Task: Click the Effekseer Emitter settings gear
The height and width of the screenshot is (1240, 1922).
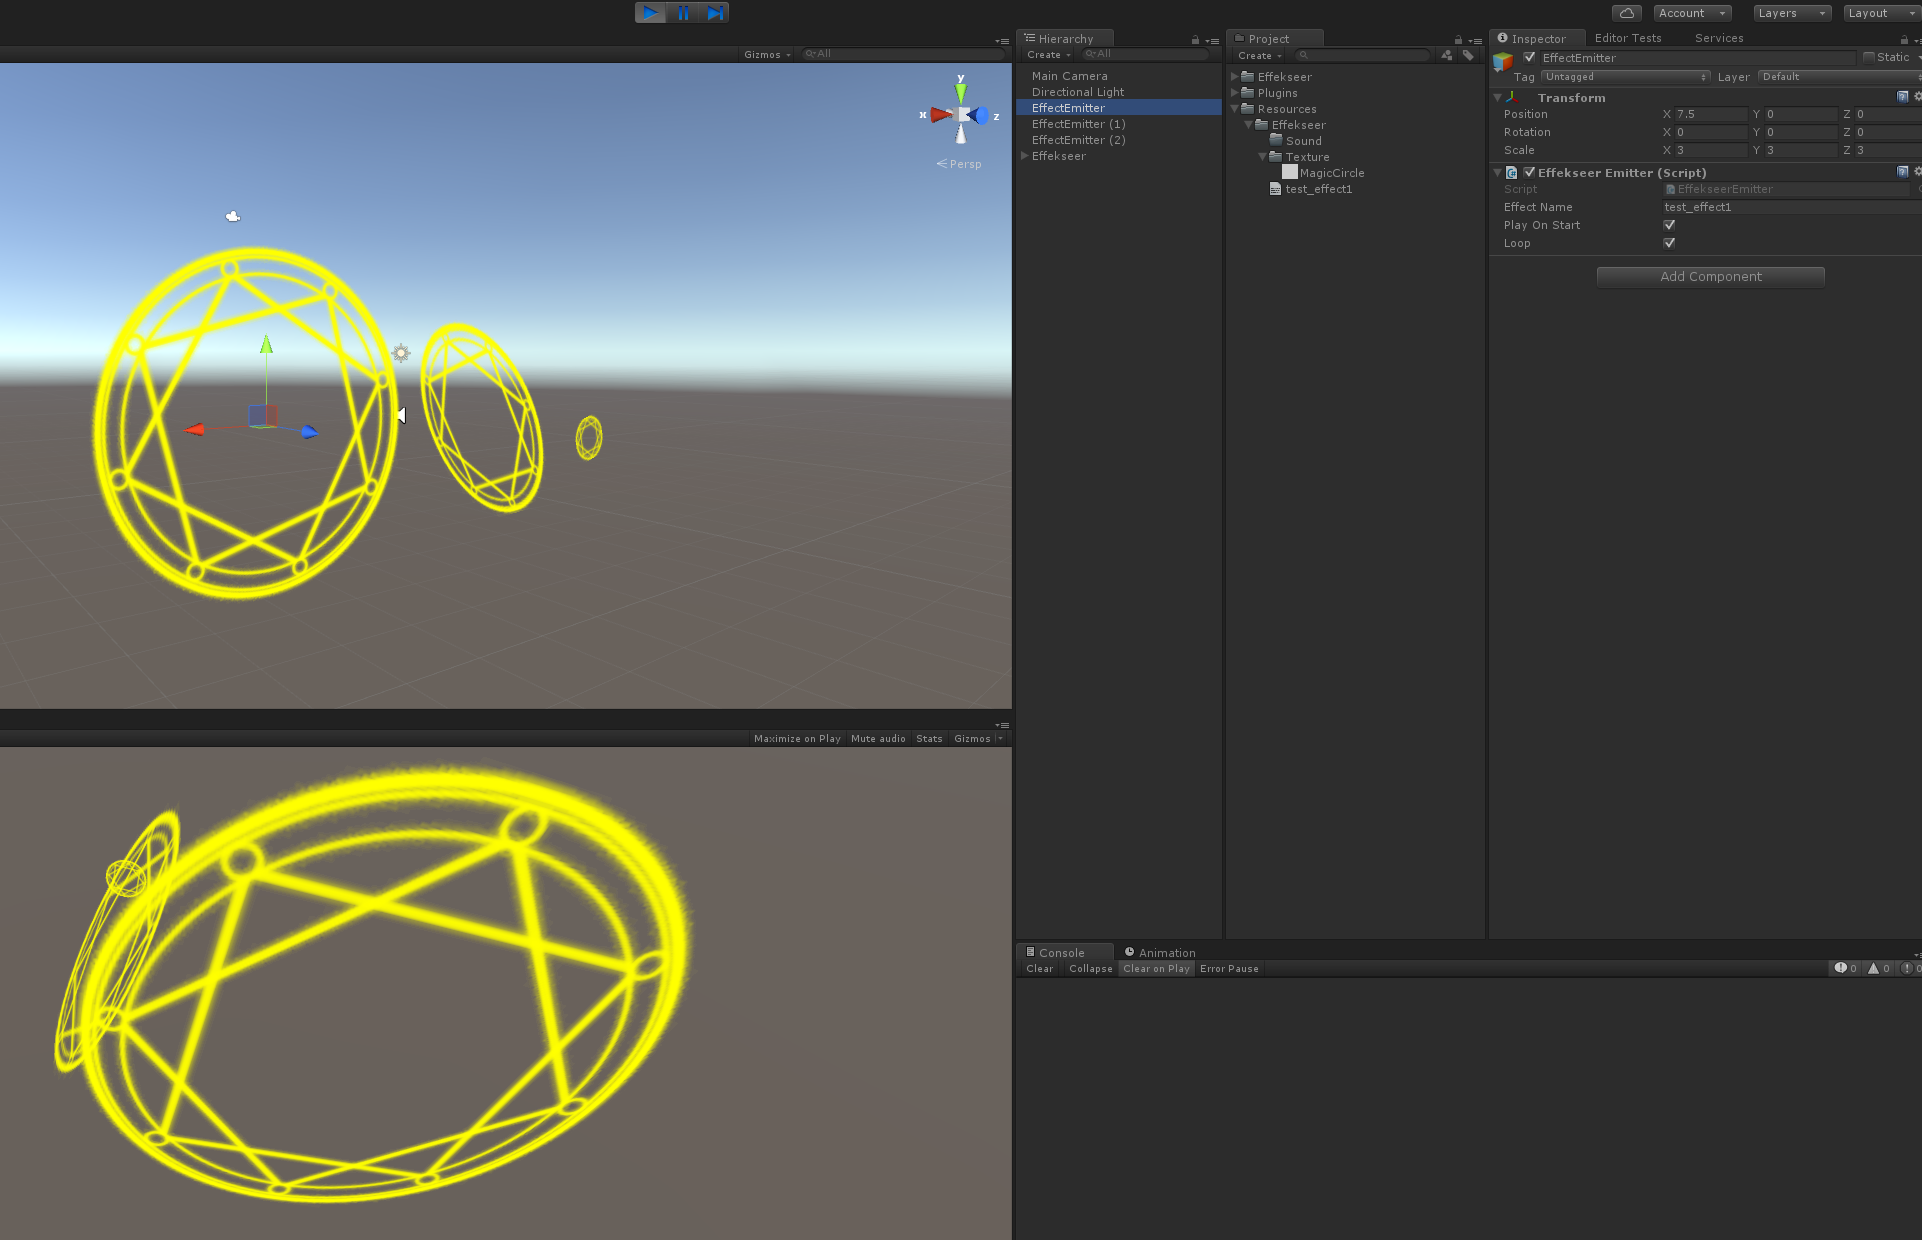Action: pos(1917,171)
